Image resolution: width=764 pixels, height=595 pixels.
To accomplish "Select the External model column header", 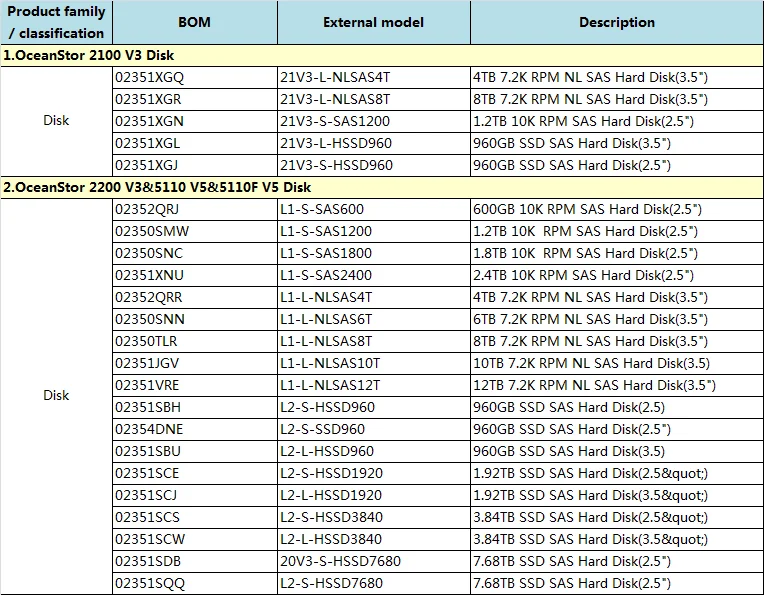I will 373,22.
